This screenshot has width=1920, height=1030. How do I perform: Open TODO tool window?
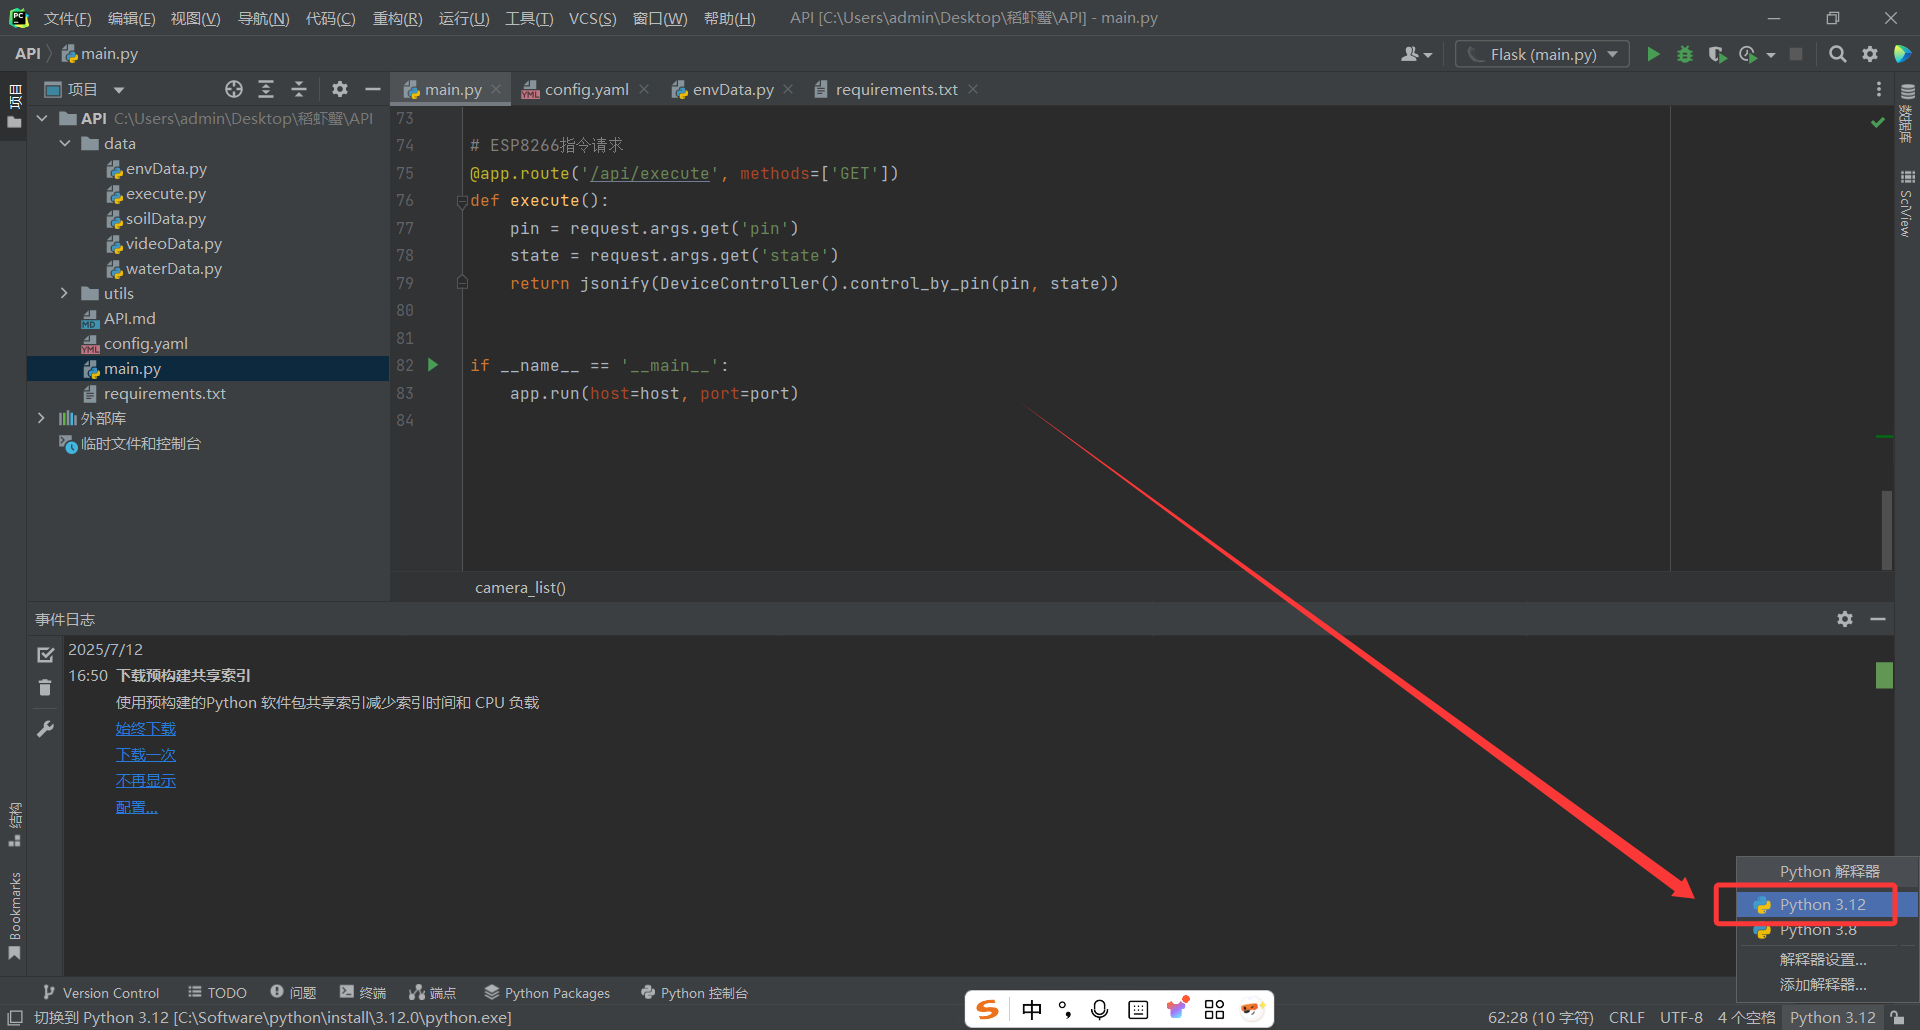point(217,992)
